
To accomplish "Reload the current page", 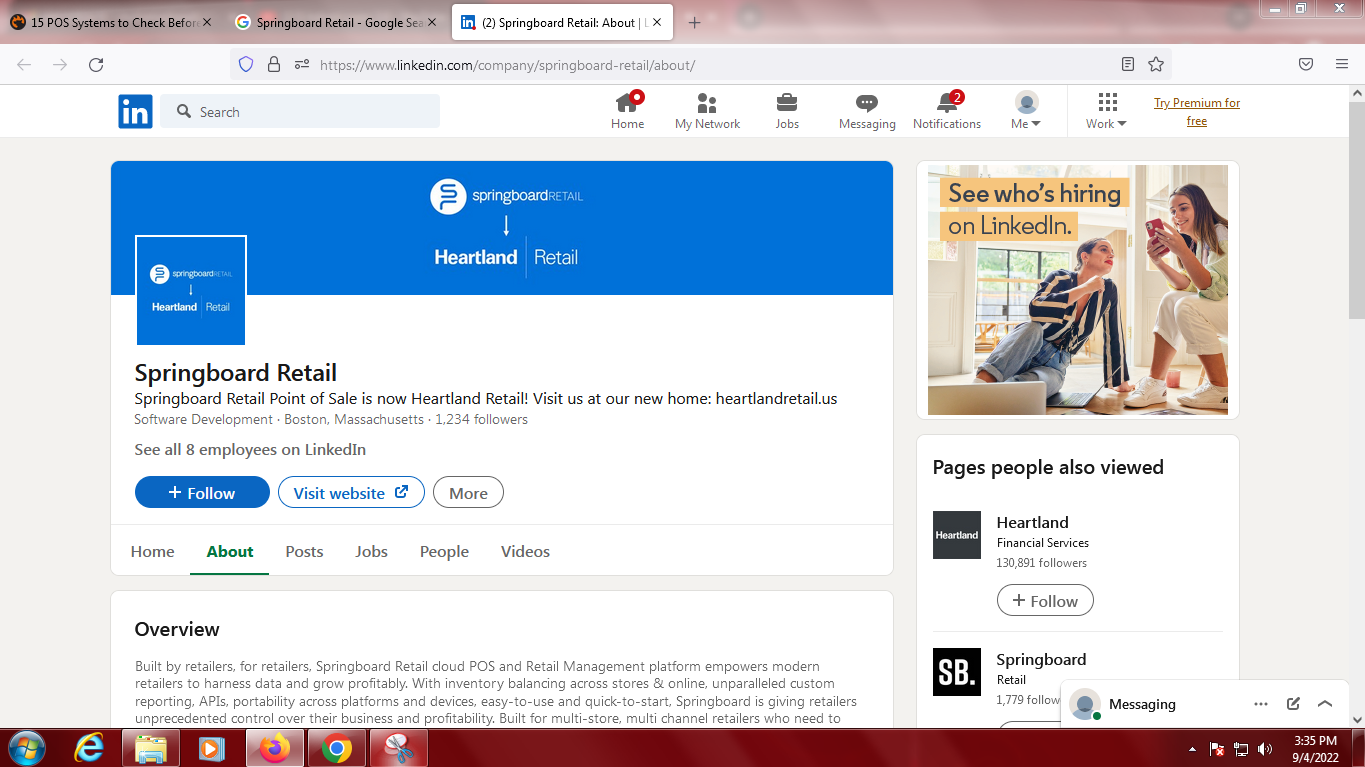I will click(x=96, y=64).
